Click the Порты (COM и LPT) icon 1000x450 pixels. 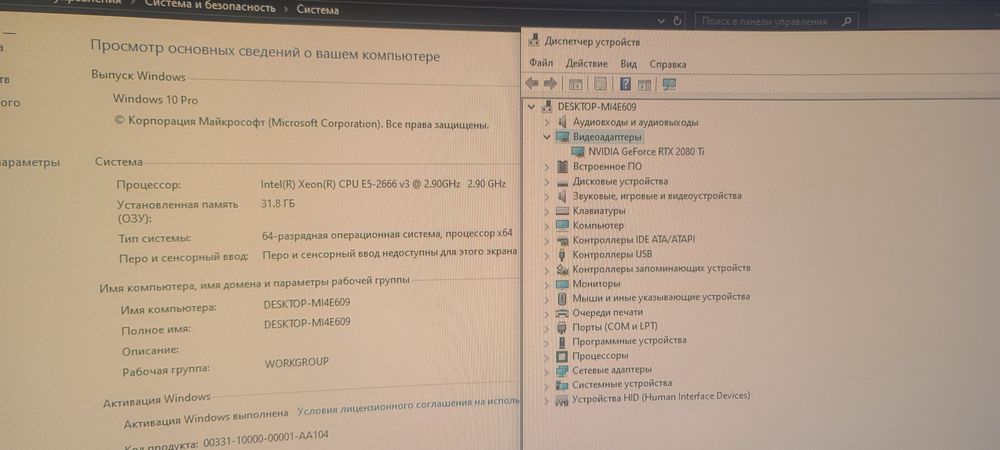coord(562,327)
